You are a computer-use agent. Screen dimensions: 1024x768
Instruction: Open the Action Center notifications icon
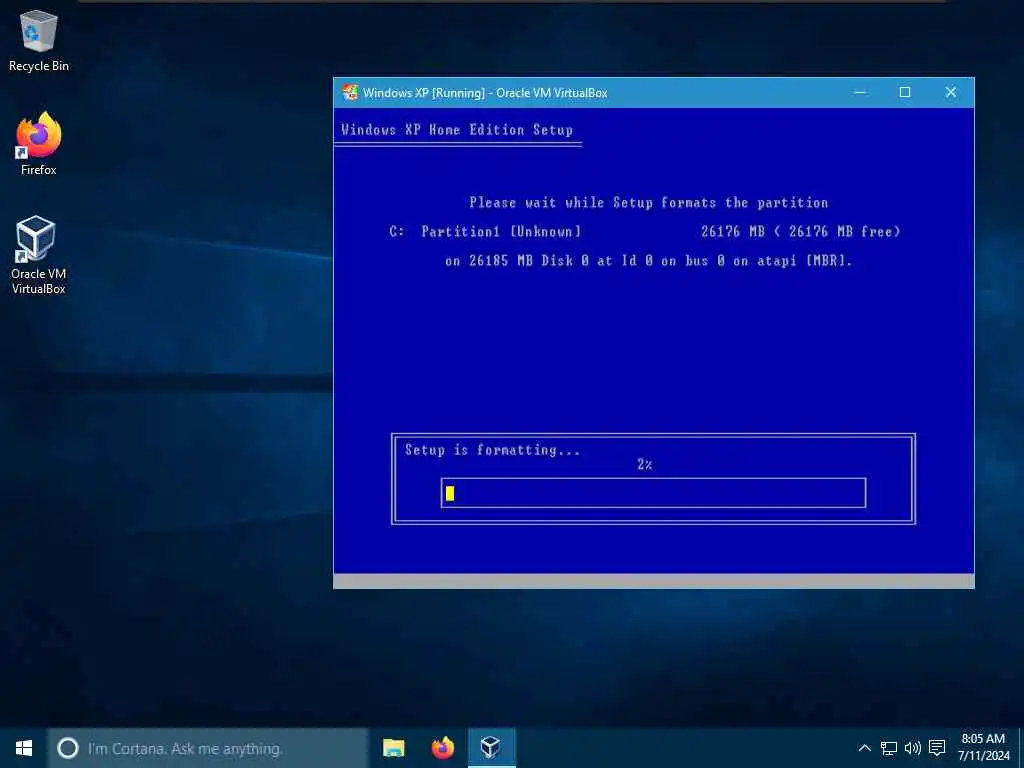pos(937,748)
